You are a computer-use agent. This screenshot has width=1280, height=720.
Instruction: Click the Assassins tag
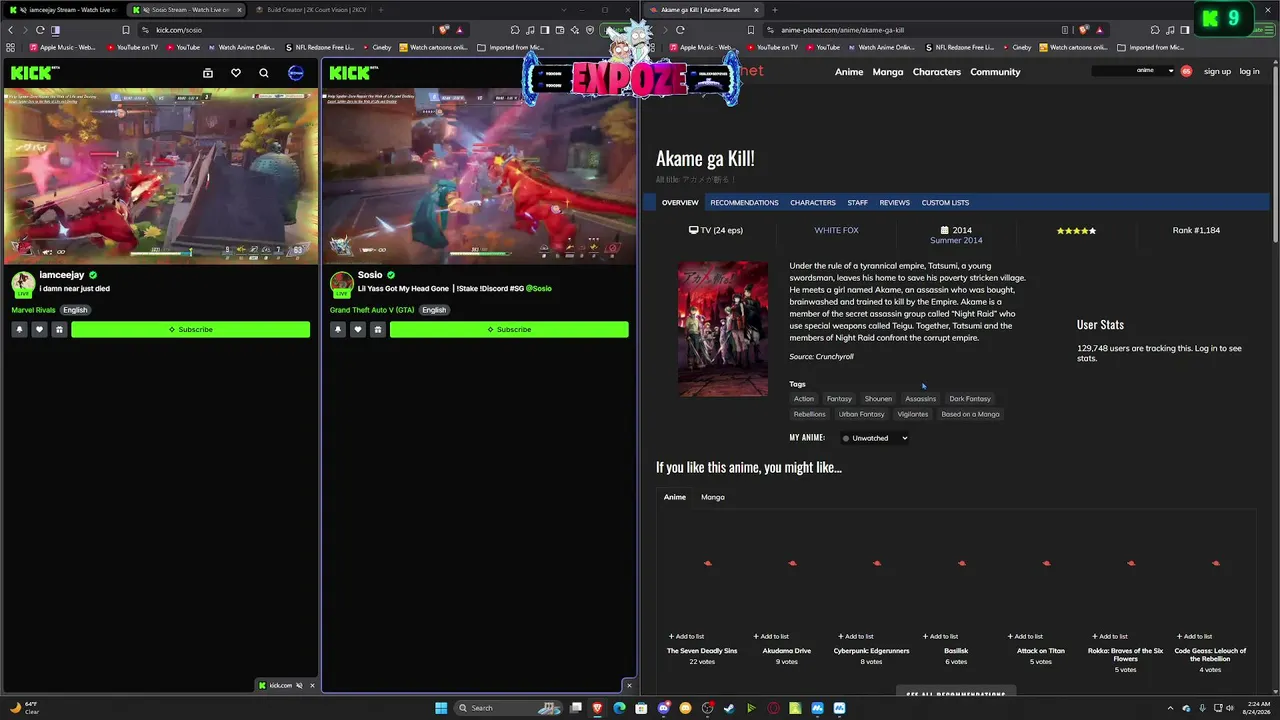coord(921,399)
